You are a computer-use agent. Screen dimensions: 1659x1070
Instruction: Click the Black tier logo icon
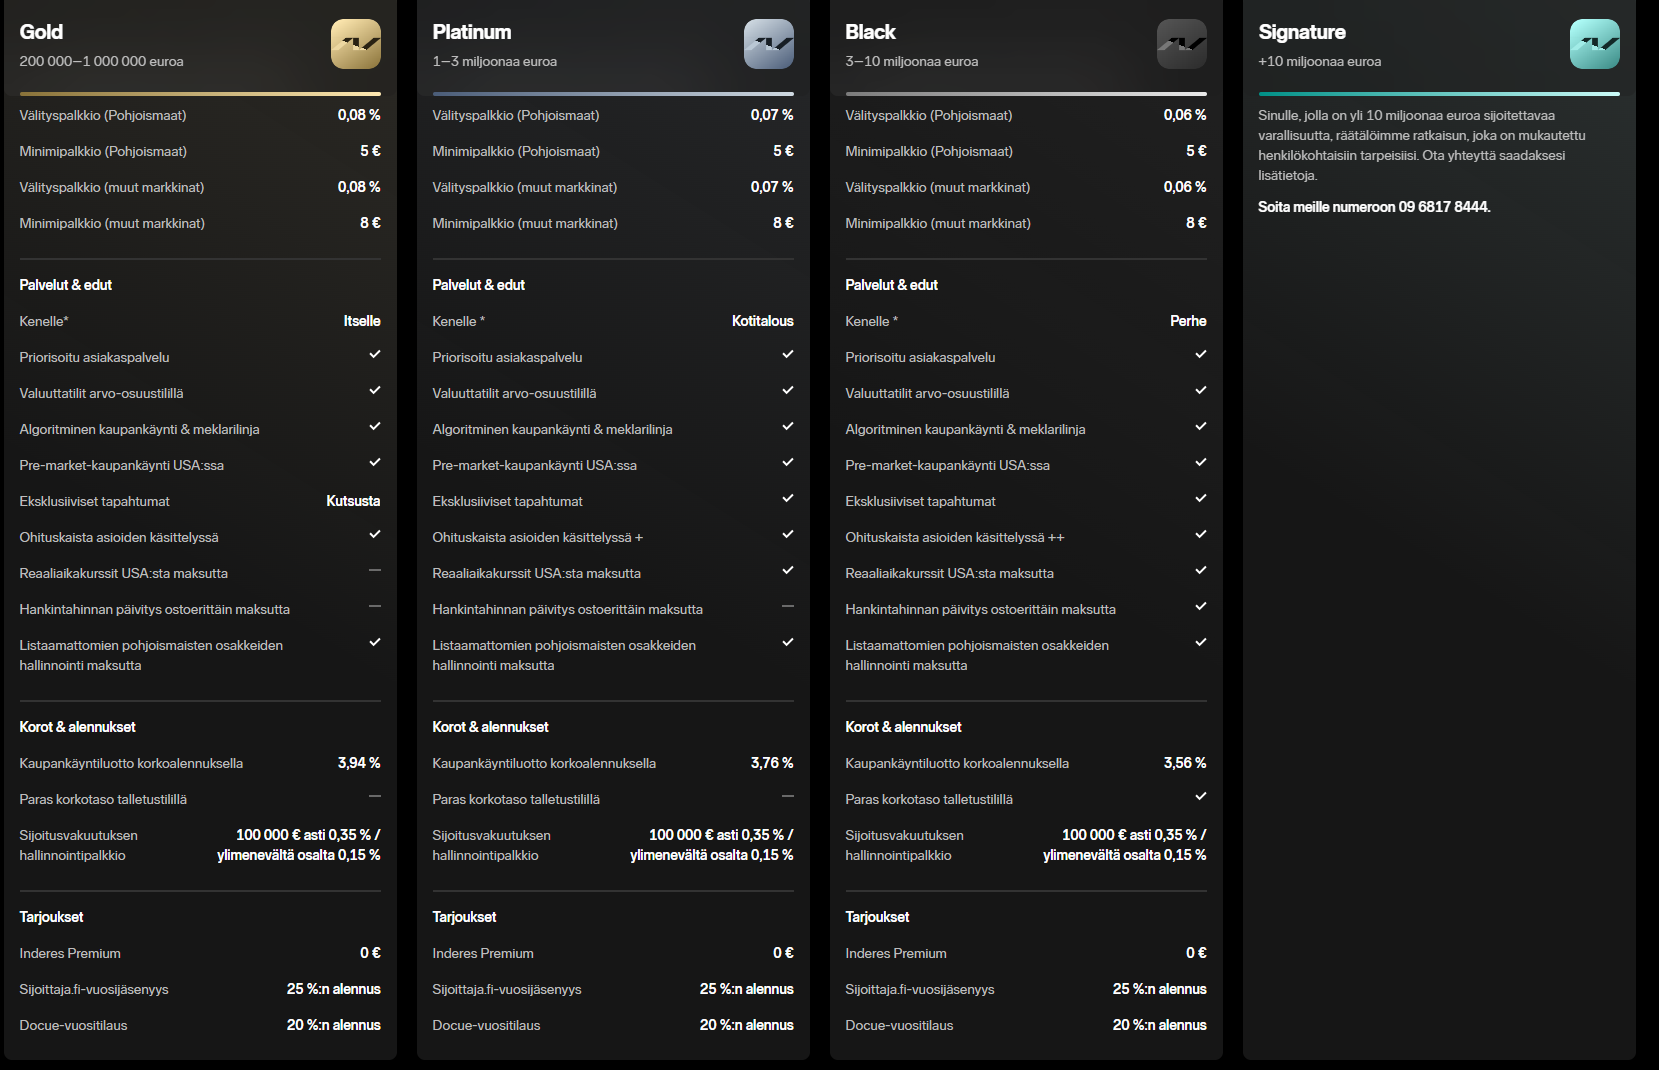coord(1181,44)
